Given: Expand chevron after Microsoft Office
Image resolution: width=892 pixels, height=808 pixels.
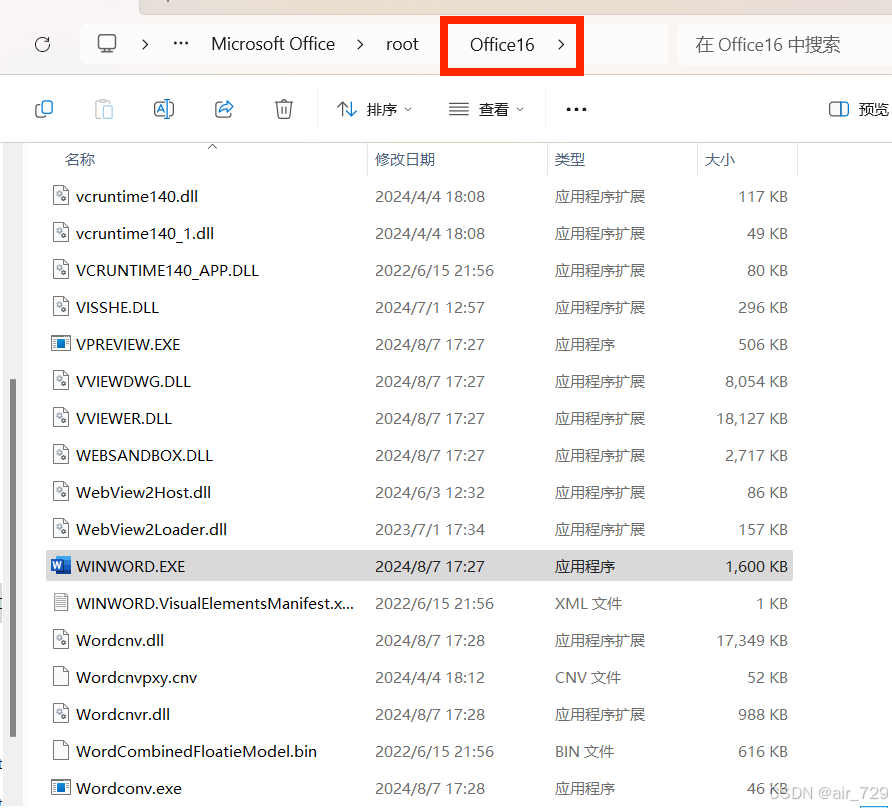Looking at the screenshot, I should point(360,44).
